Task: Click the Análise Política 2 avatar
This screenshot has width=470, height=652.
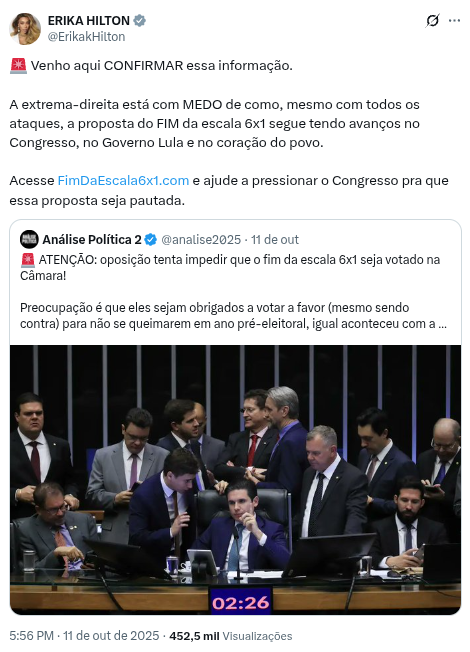Action: tap(29, 240)
